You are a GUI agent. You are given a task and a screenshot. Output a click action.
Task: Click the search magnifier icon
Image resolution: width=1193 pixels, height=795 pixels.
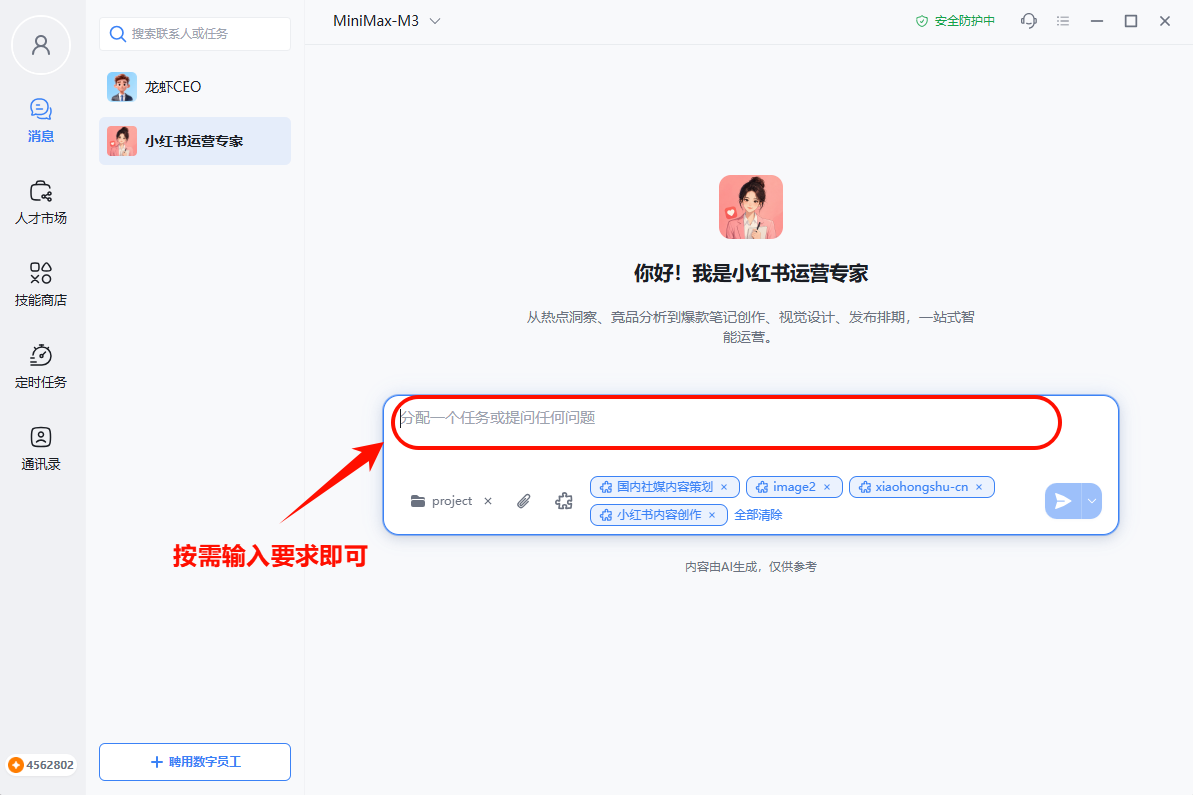(117, 33)
